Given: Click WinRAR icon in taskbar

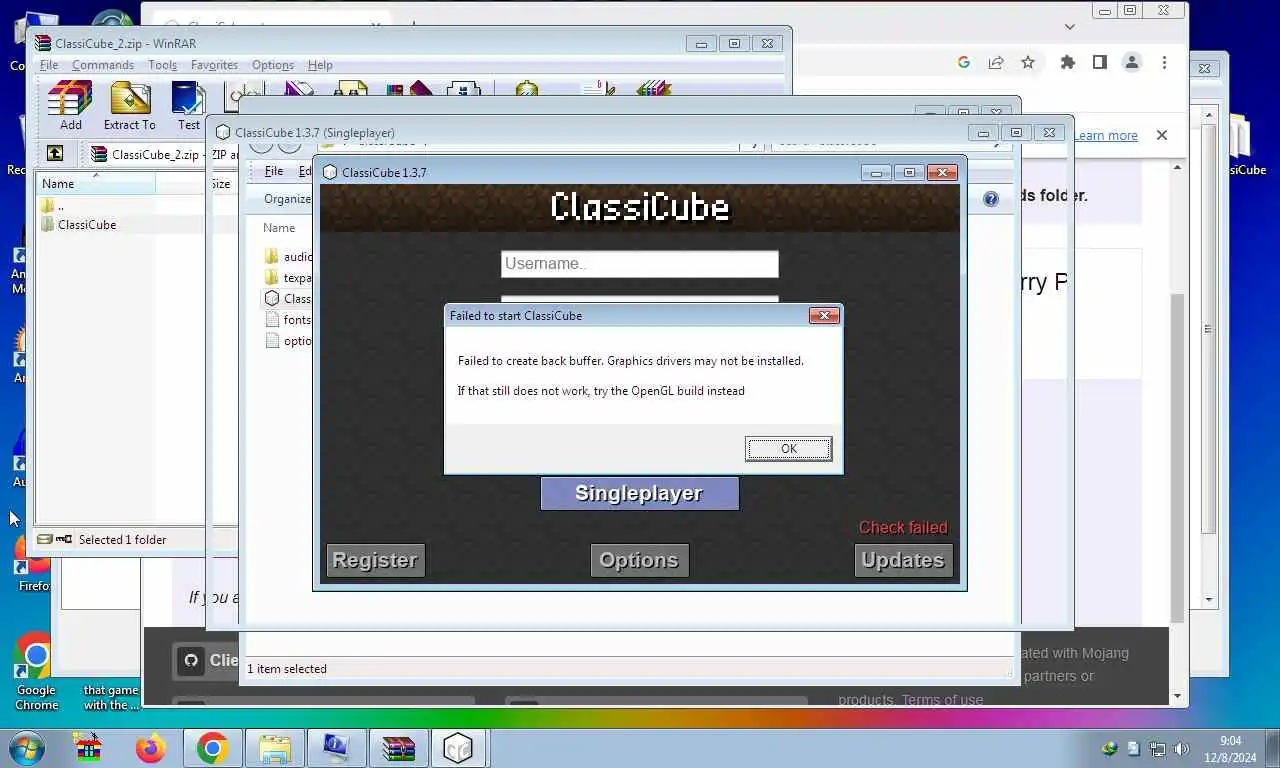Looking at the screenshot, I should point(398,748).
